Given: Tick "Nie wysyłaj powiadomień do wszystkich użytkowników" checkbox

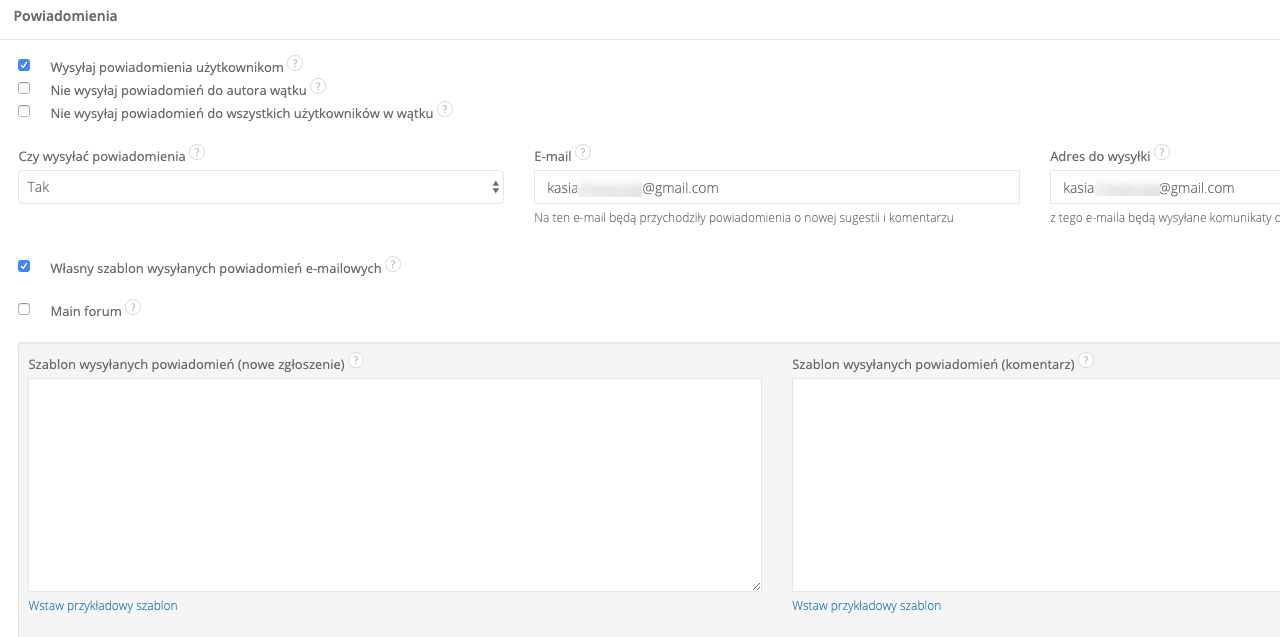Looking at the screenshot, I should [x=24, y=110].
